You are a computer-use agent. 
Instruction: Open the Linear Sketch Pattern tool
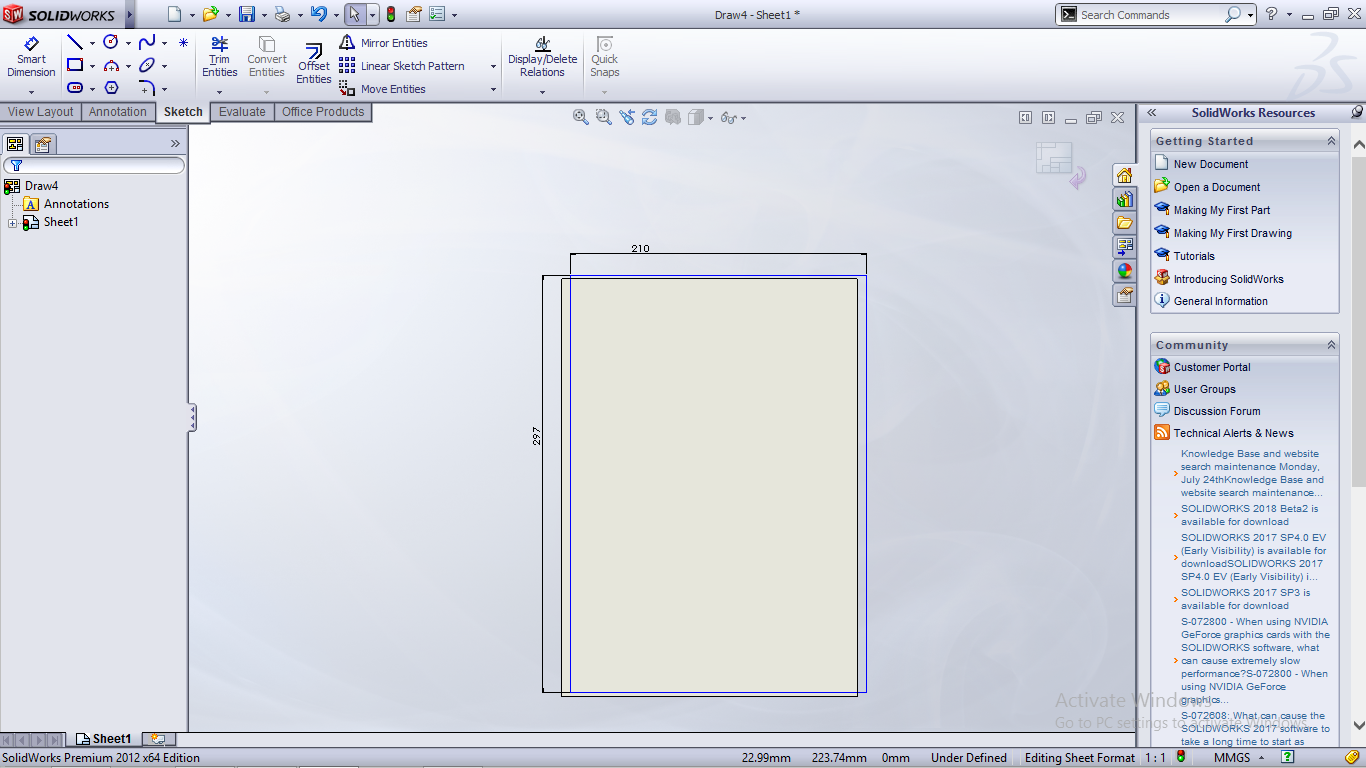coord(407,66)
